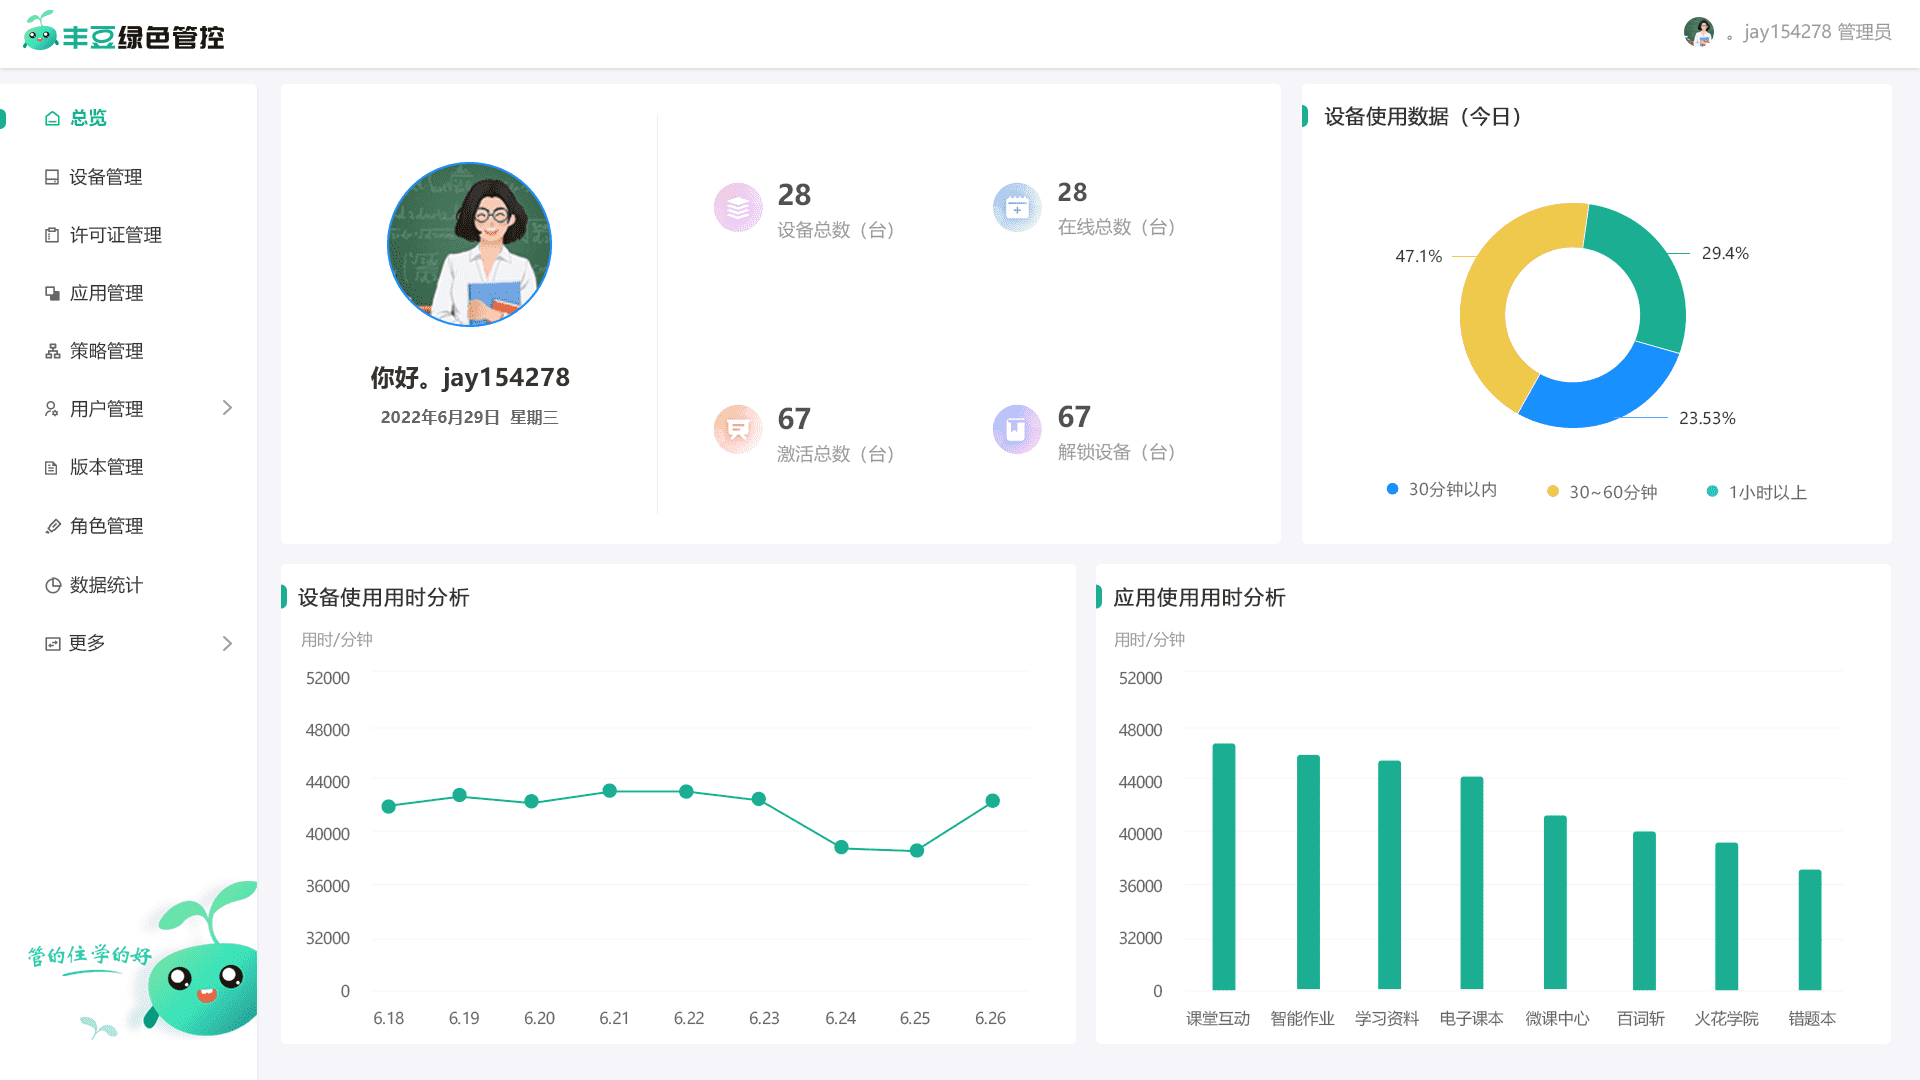Open 设备管理 device management
Screen dimensions: 1920x1080
tap(105, 176)
